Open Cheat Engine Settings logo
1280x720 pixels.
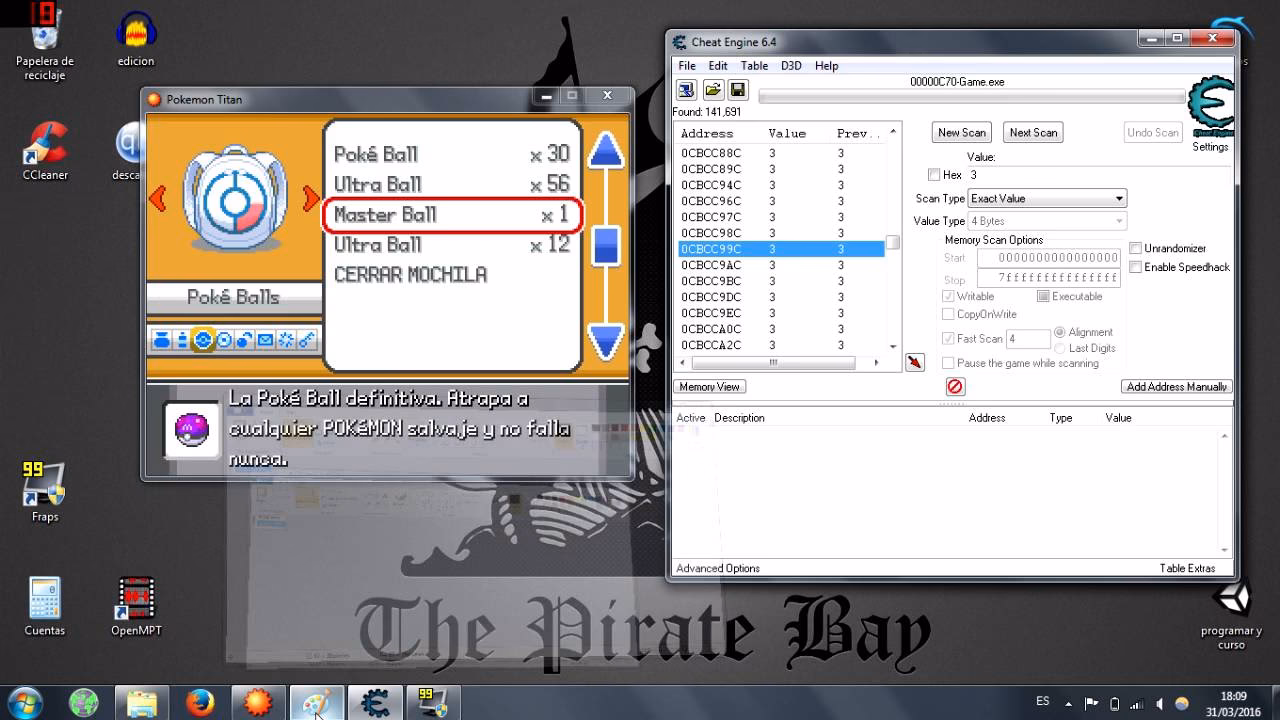click(1210, 108)
